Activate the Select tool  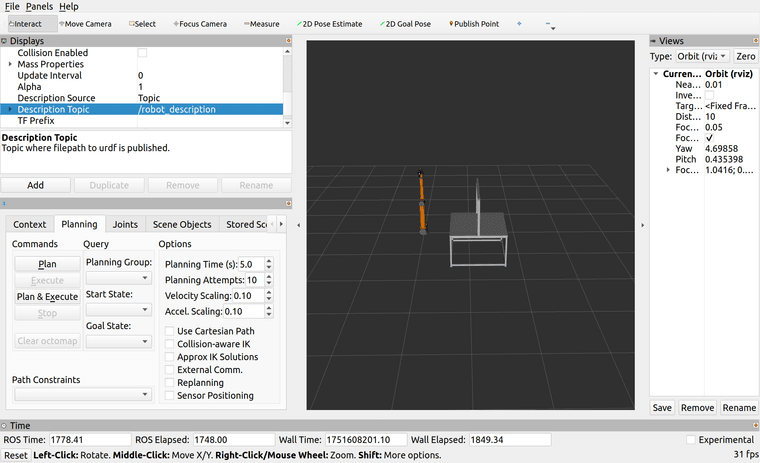point(142,24)
